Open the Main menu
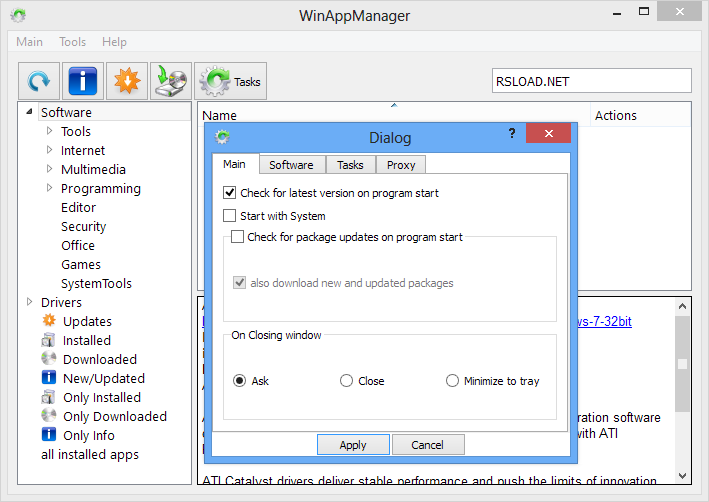This screenshot has height=502, width=709. [x=29, y=42]
